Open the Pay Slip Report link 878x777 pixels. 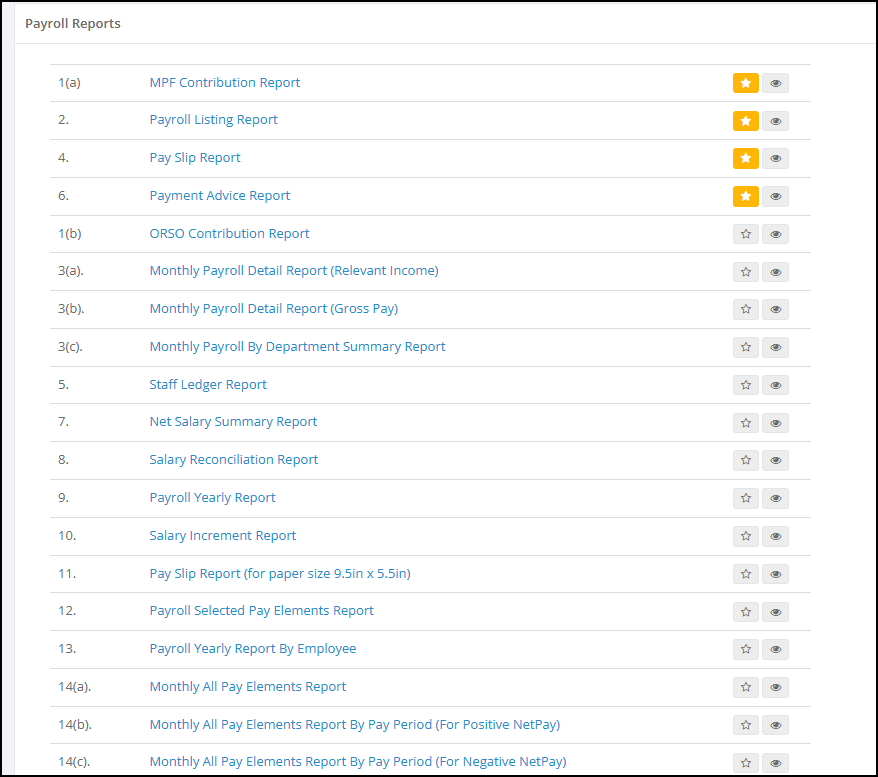195,158
